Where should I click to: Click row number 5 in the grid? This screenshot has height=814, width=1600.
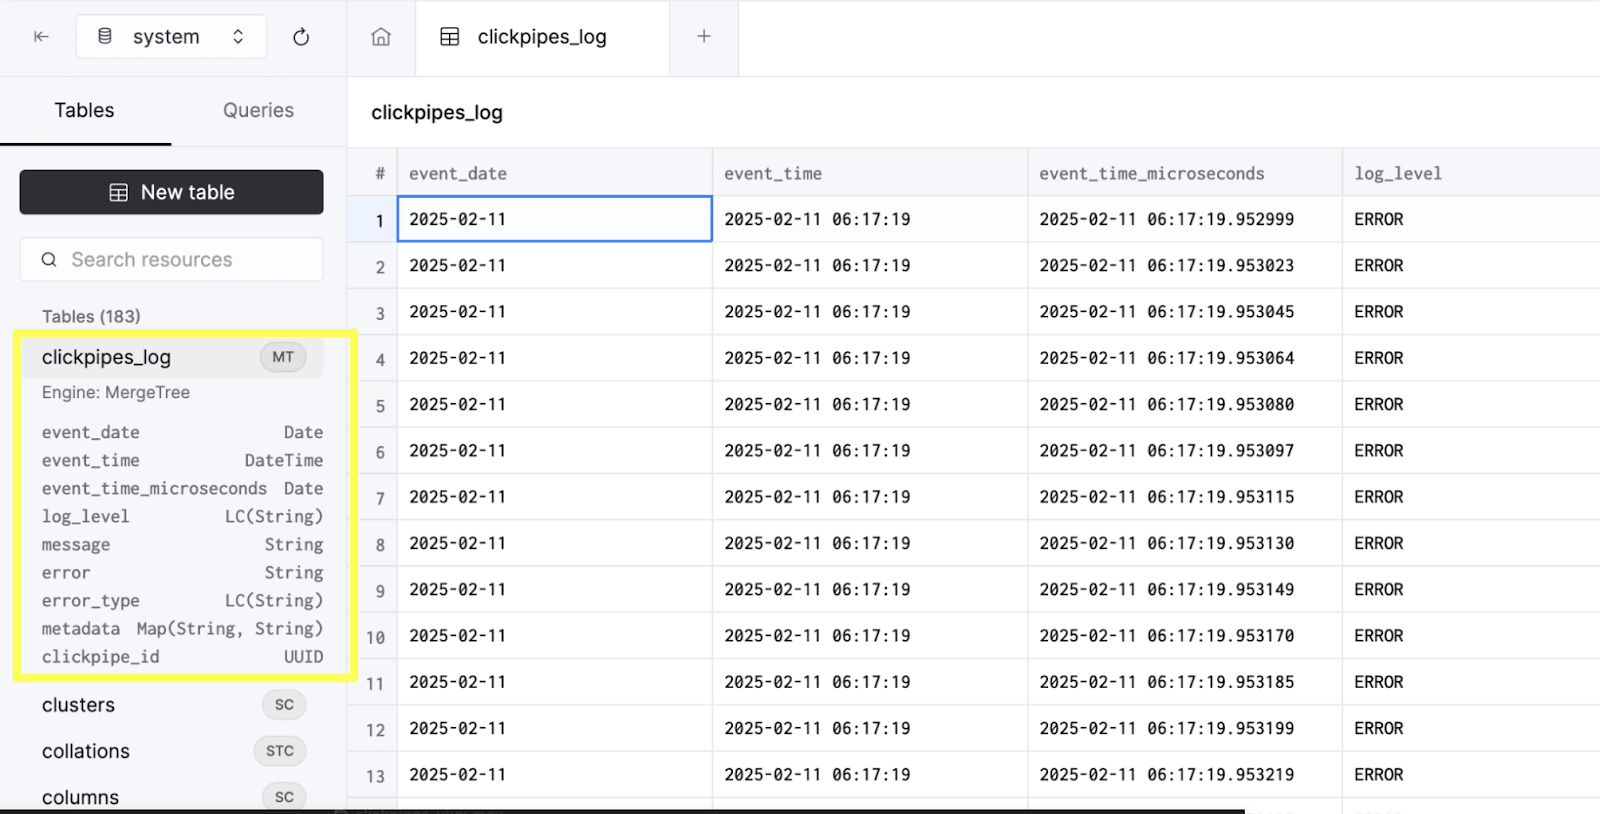pyautogui.click(x=379, y=406)
